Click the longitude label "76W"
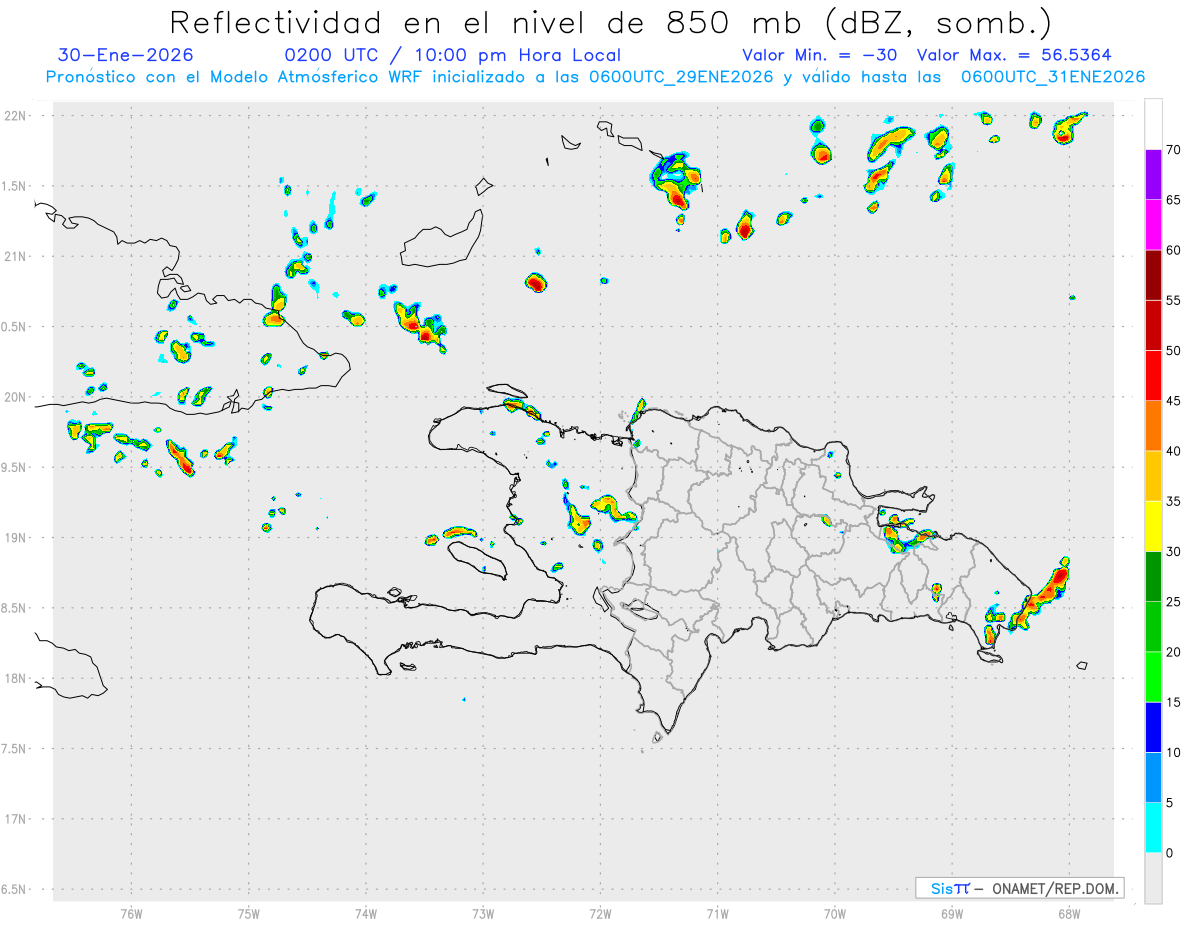Screen dimensions: 1200x927 pyautogui.click(x=131, y=913)
